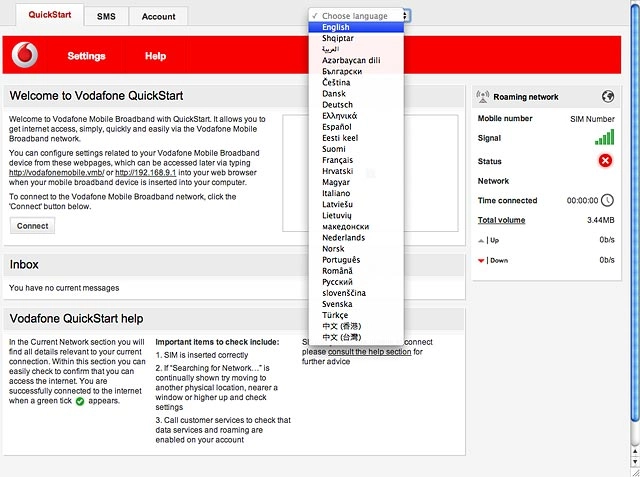
Task: Select Suomi language option
Action: (x=356, y=149)
